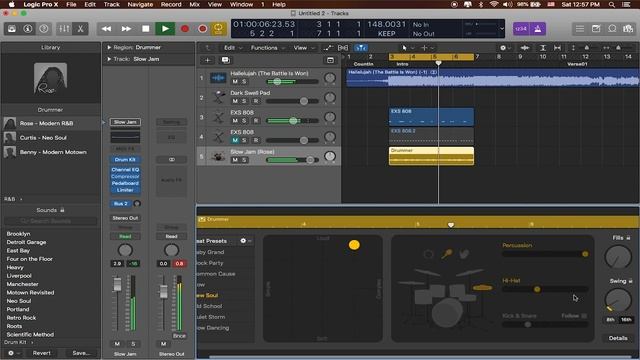
Task: Open Quick Help question mark button
Action: 44,29
